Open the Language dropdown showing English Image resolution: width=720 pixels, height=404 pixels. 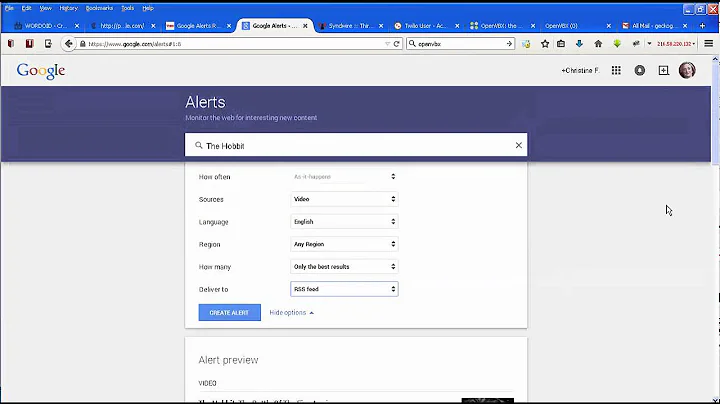344,222
